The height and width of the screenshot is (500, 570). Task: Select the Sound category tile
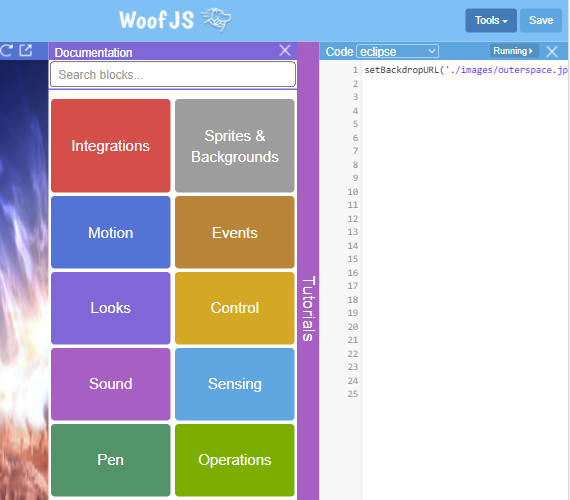[x=111, y=384]
